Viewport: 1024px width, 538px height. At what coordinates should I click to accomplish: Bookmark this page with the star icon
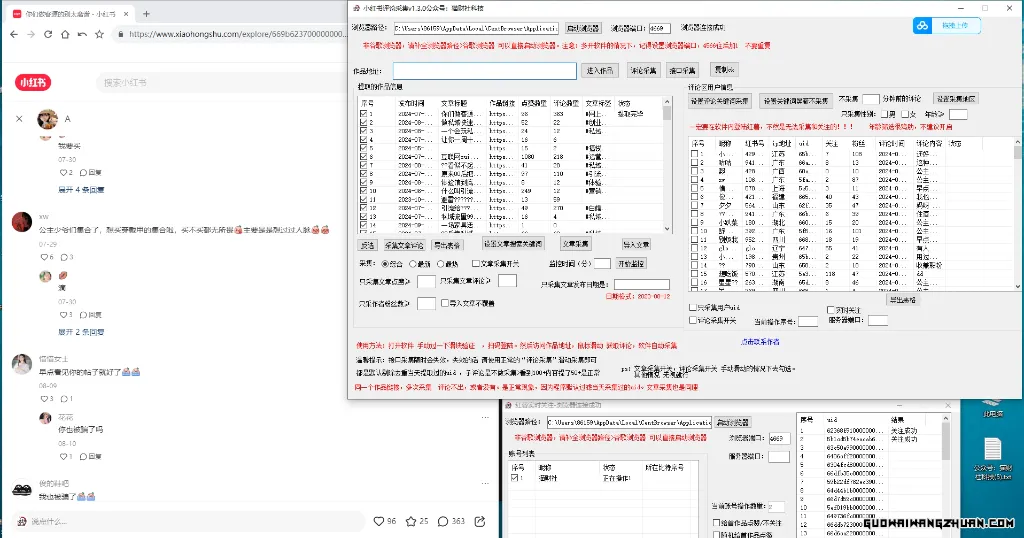click(x=99, y=34)
